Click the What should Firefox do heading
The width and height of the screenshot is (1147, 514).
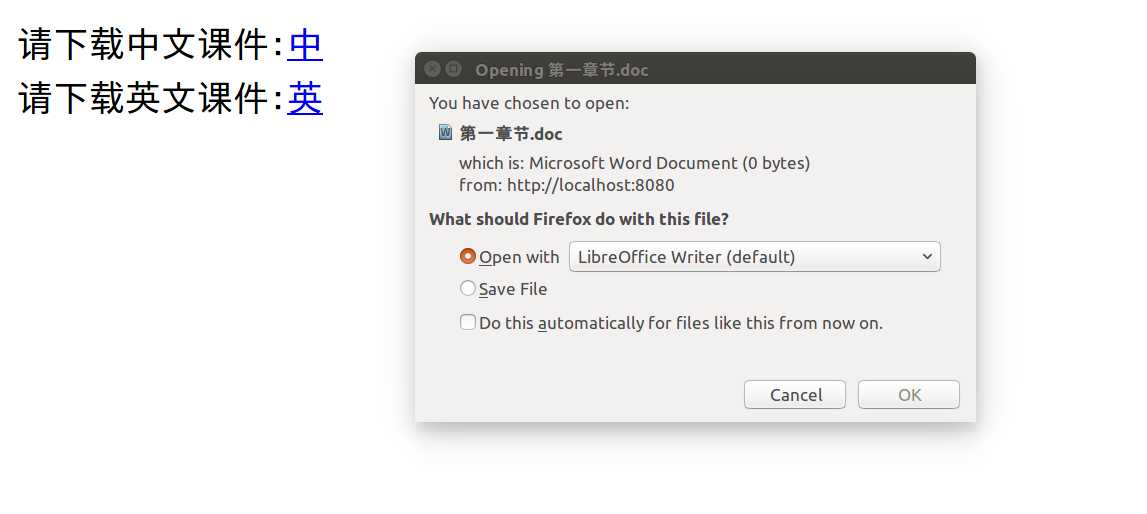click(x=579, y=219)
